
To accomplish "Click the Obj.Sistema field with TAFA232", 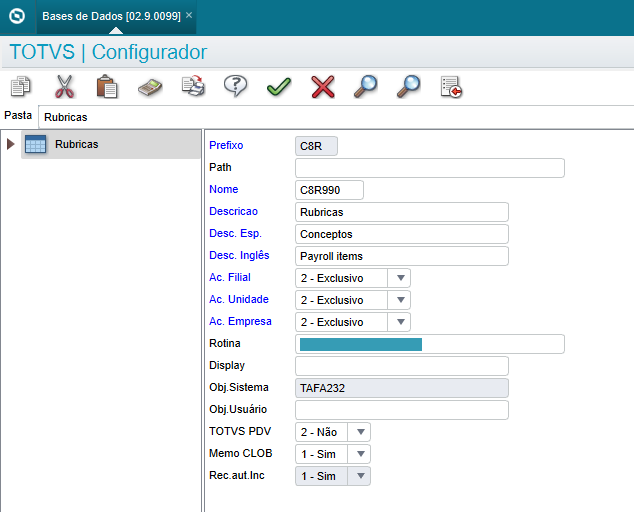I will [402, 388].
